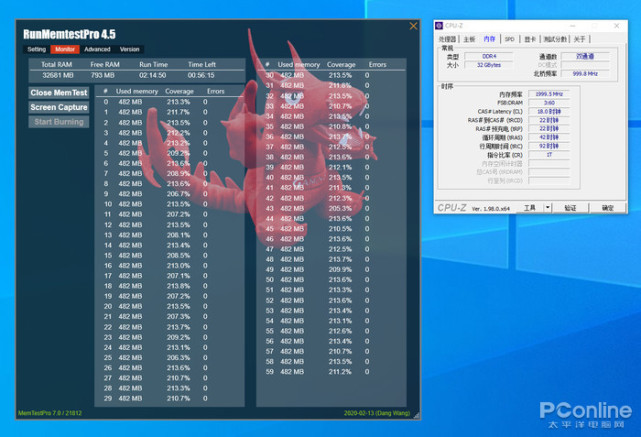Open the 关于 tab in CPU-Z
This screenshot has width=641, height=437.
[x=579, y=39]
